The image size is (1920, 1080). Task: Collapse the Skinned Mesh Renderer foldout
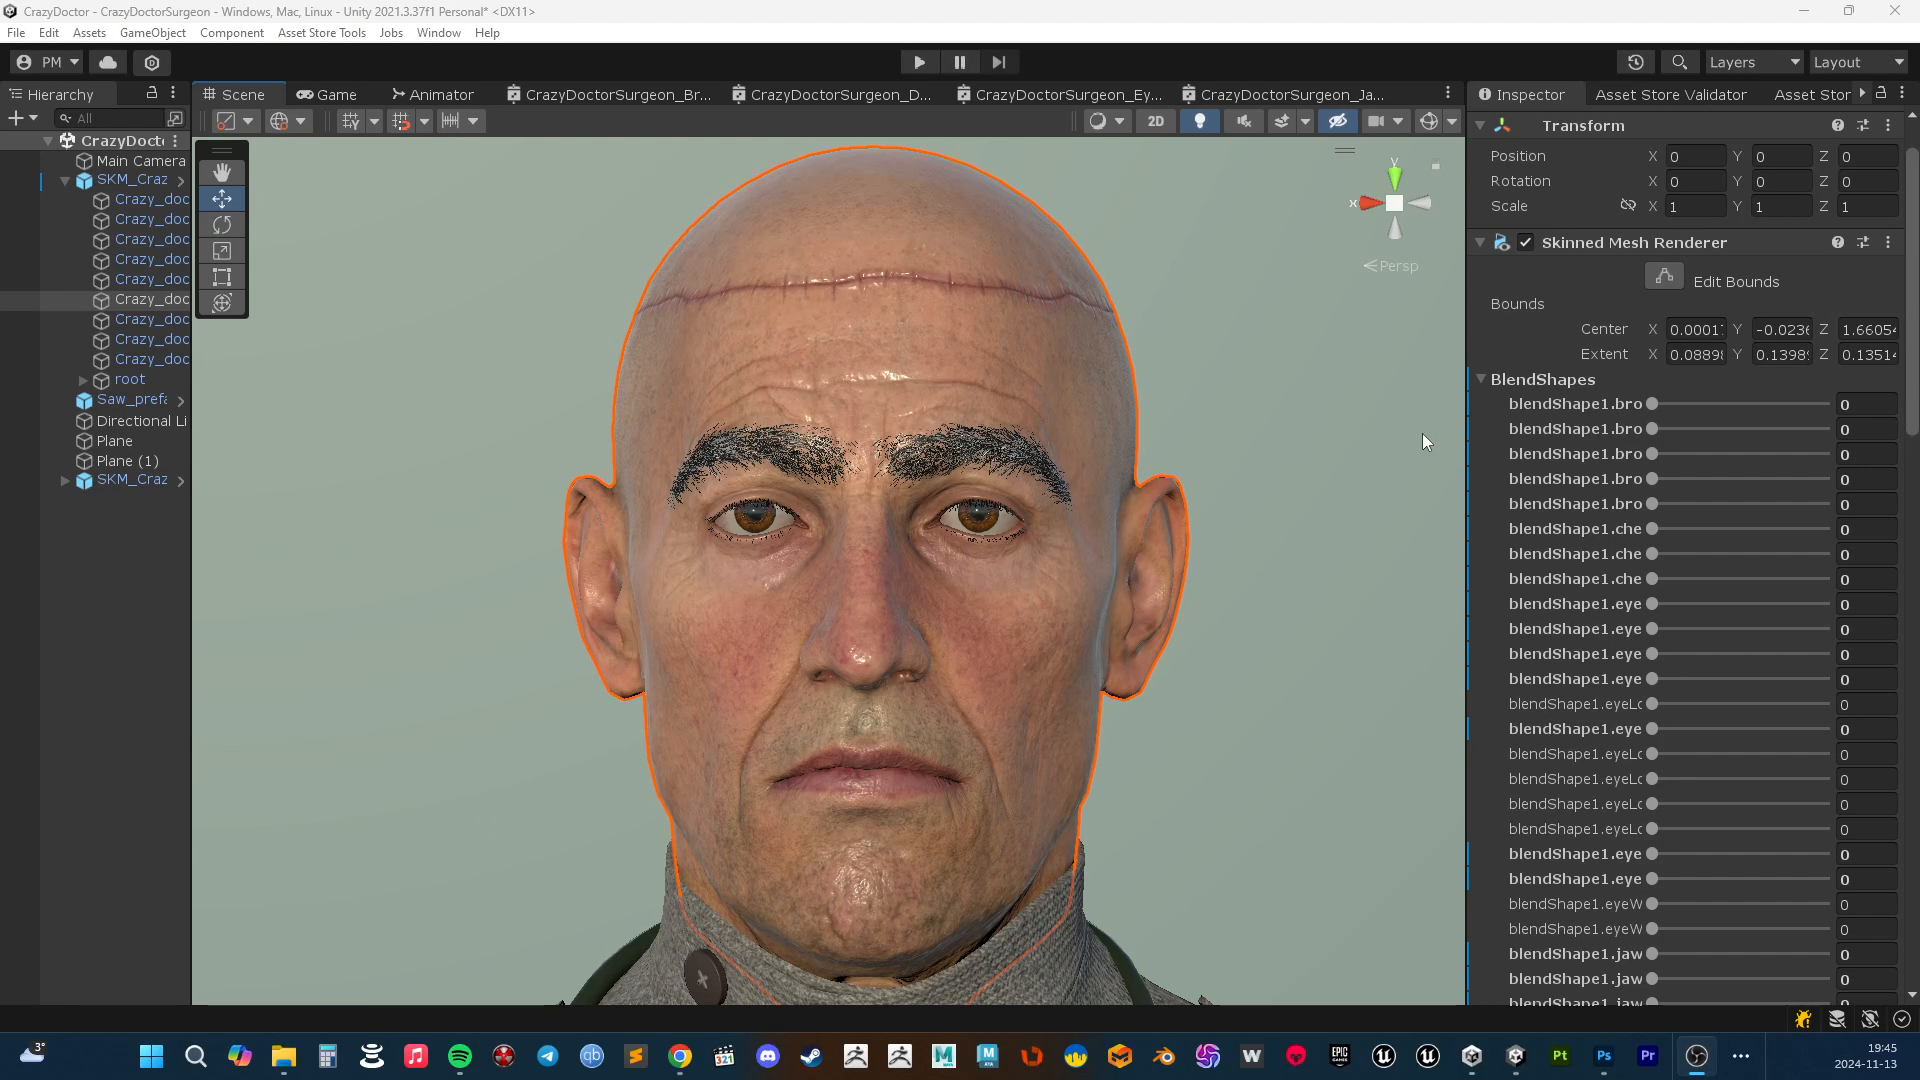pos(1480,242)
